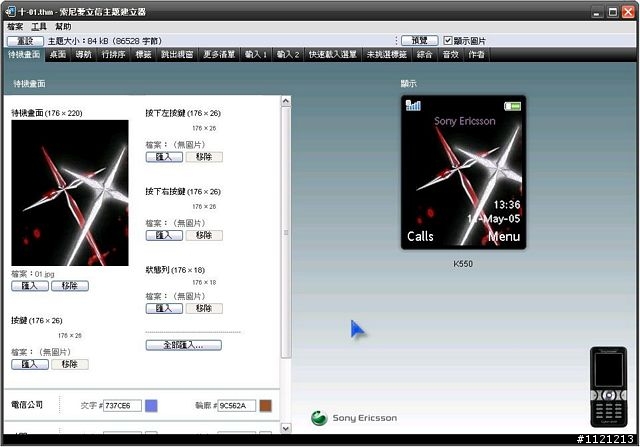Click the phone screen preview under 顯示

(463, 172)
